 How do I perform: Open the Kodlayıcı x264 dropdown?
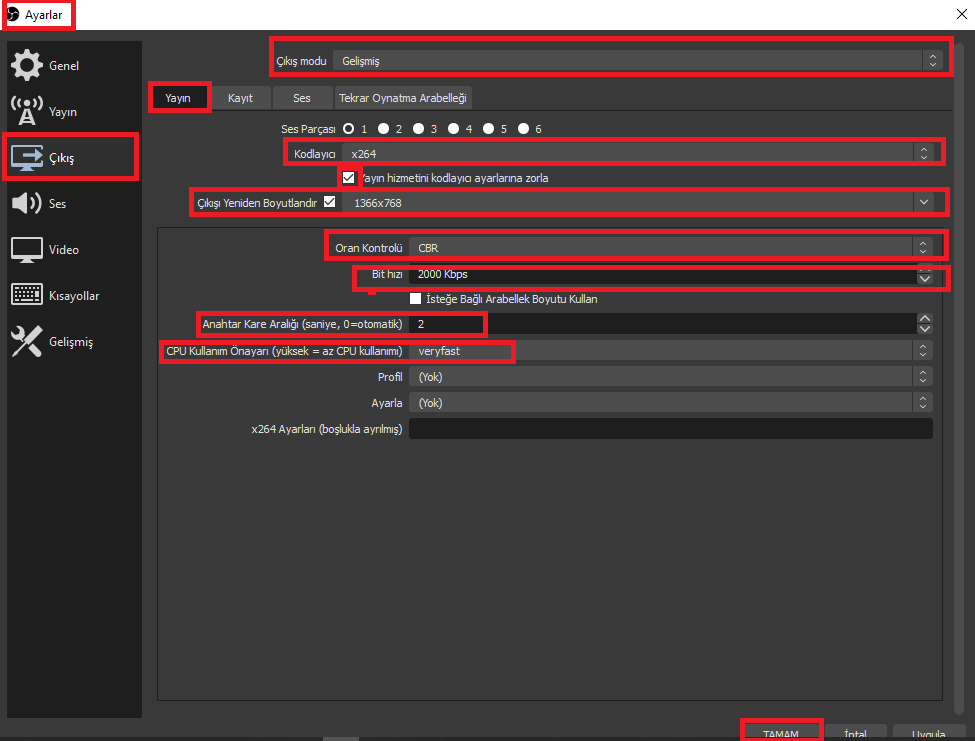click(x=638, y=154)
